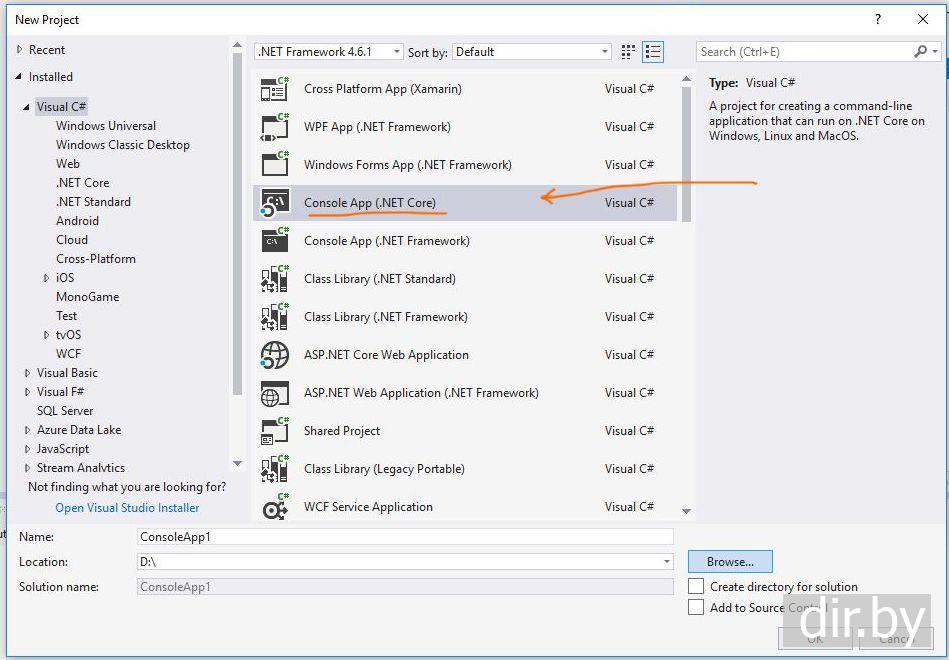949x660 pixels.
Task: Select the Web category
Action: click(x=68, y=163)
